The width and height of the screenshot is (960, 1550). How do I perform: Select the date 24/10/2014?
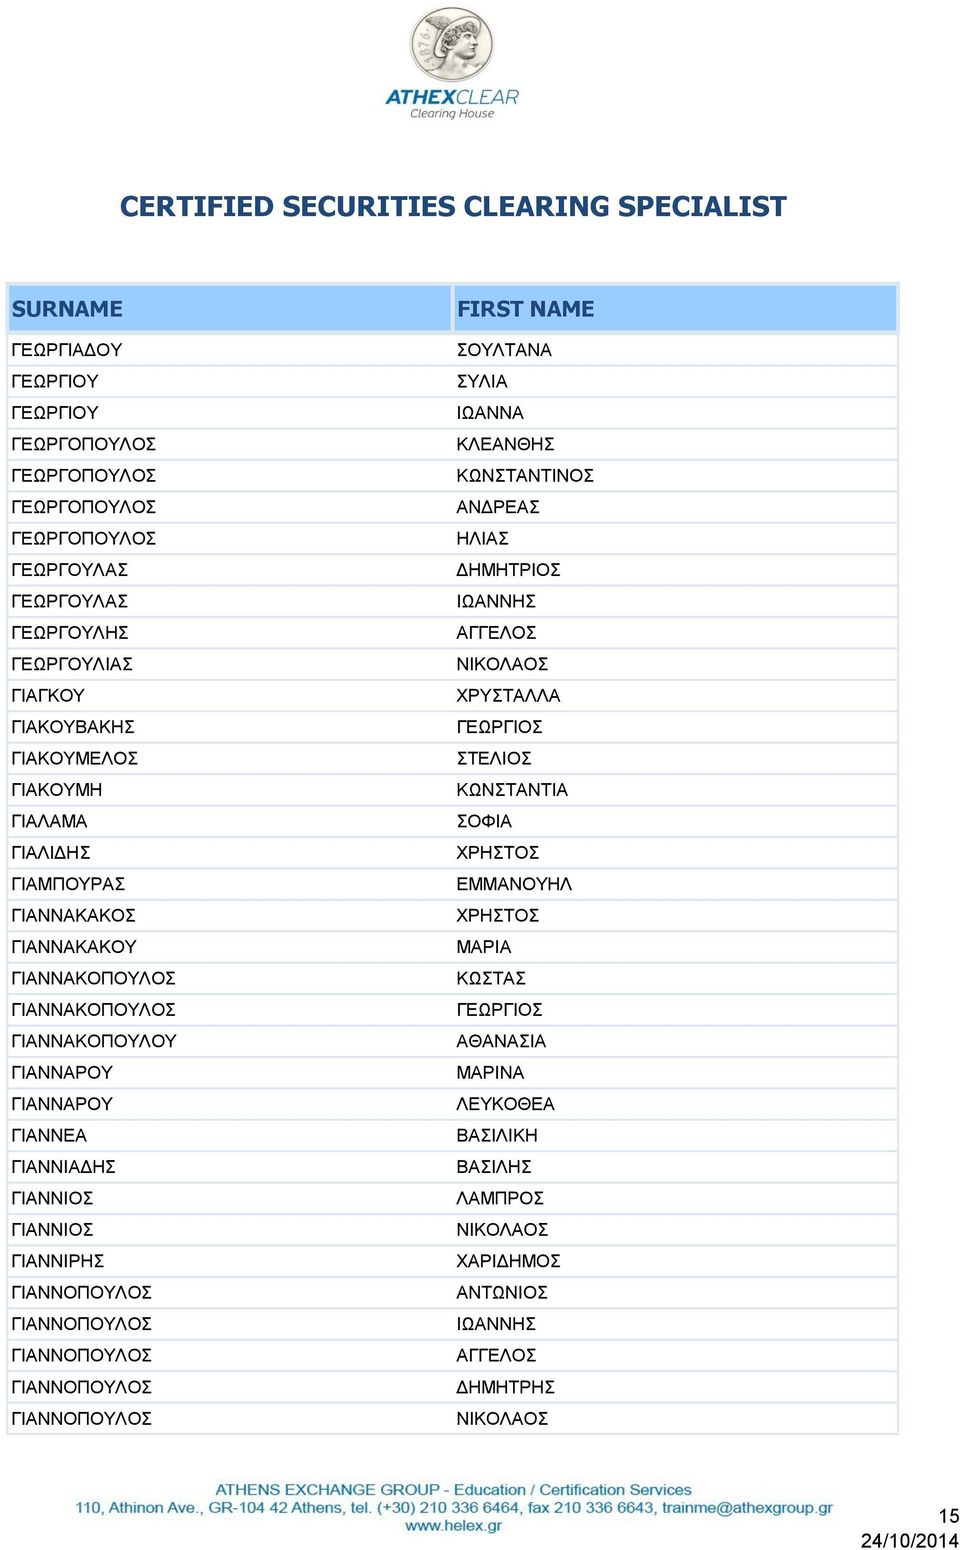coord(910,1540)
